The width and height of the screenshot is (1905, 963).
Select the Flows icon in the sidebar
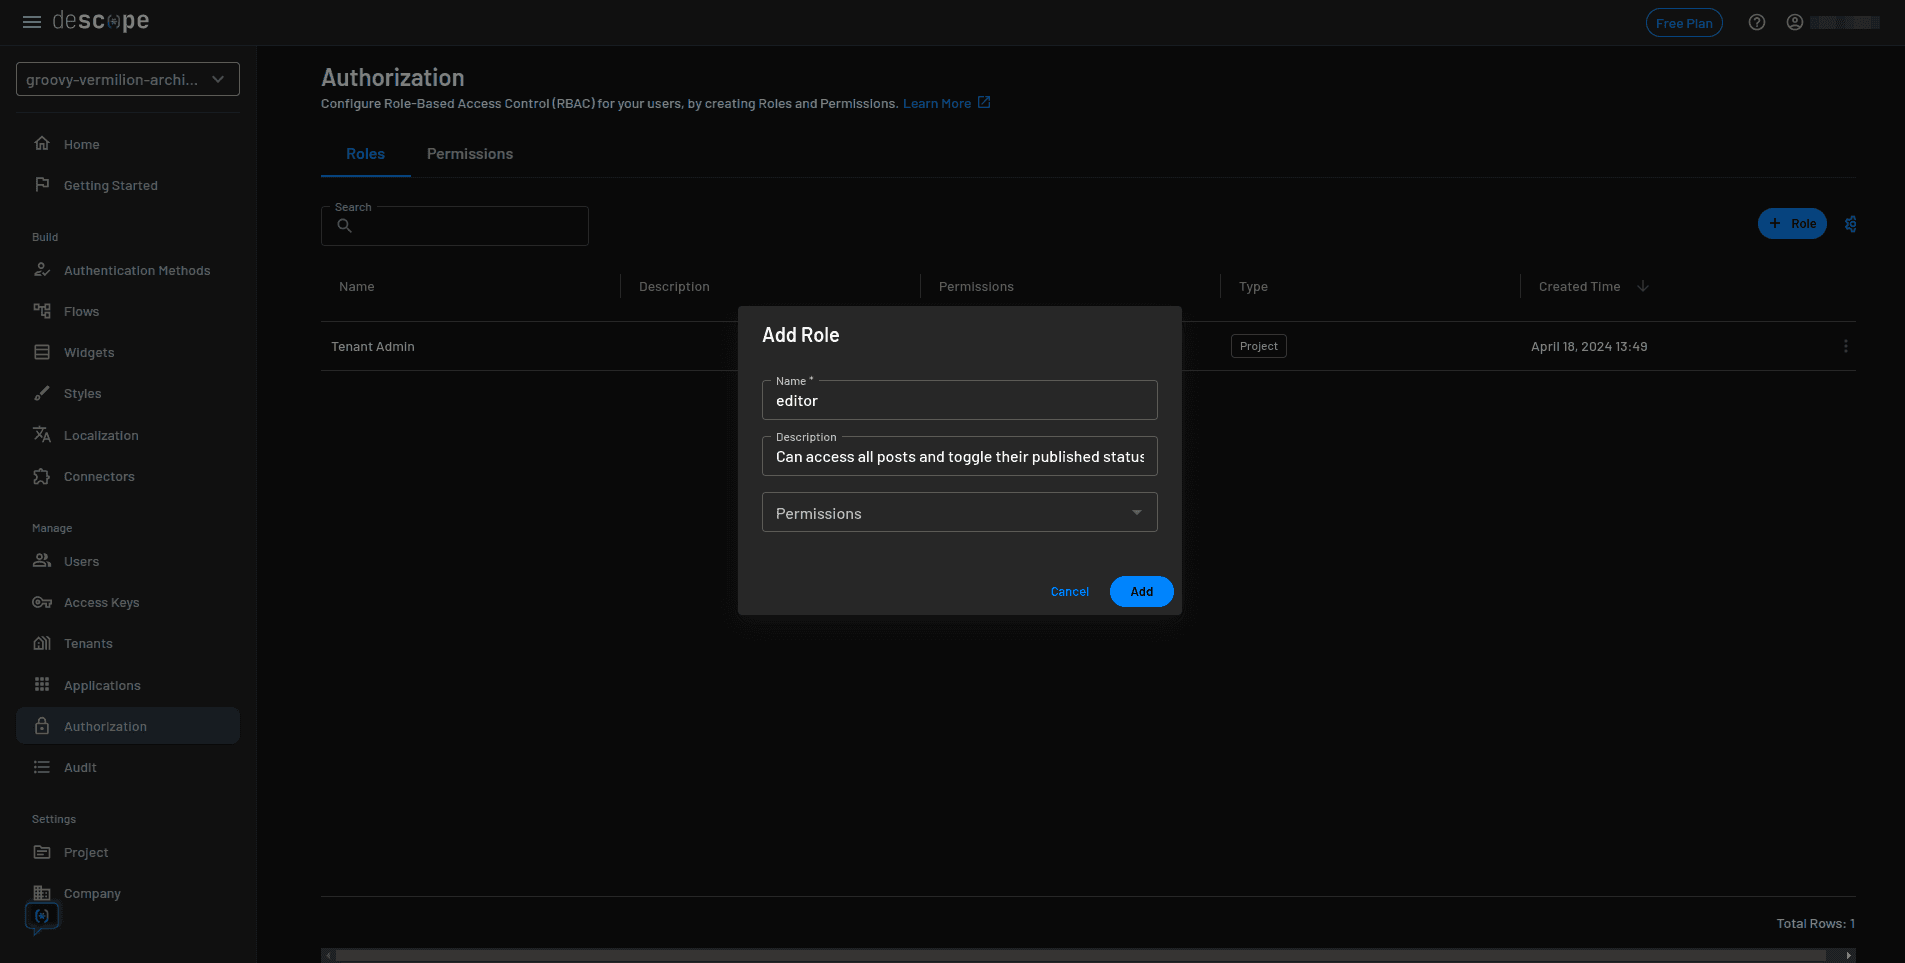coord(42,311)
